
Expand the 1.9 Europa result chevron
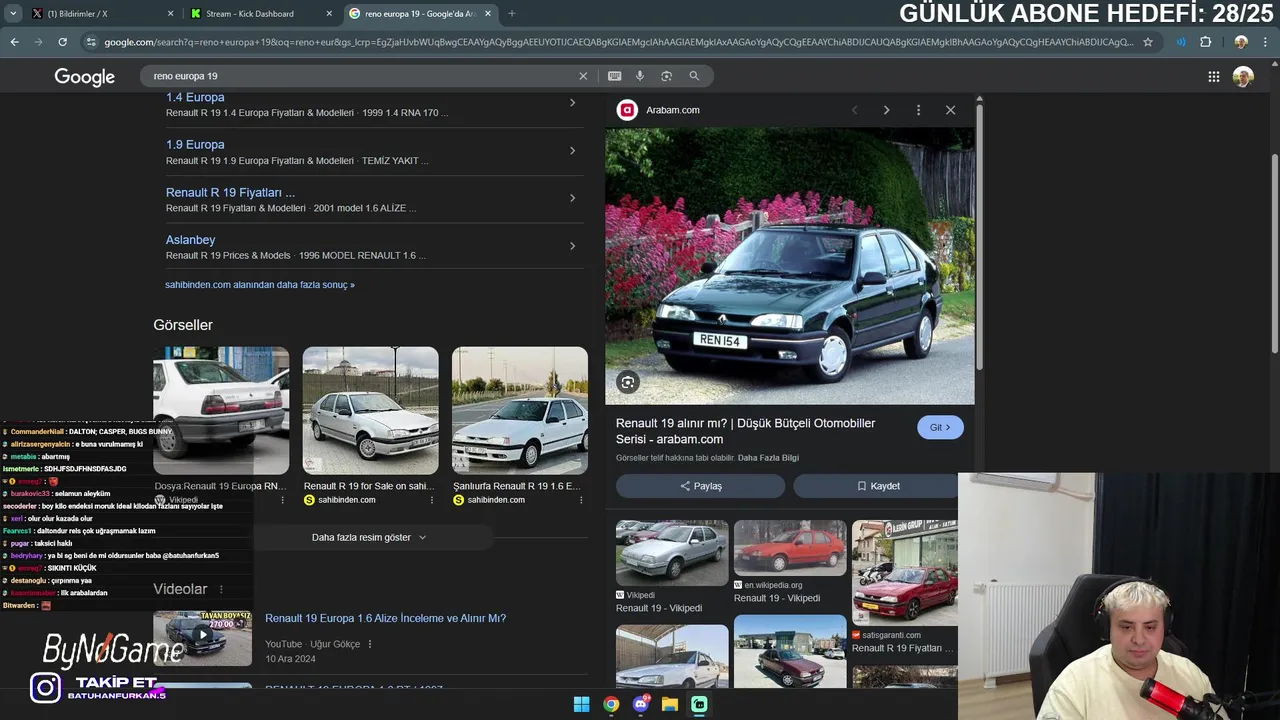click(x=572, y=151)
